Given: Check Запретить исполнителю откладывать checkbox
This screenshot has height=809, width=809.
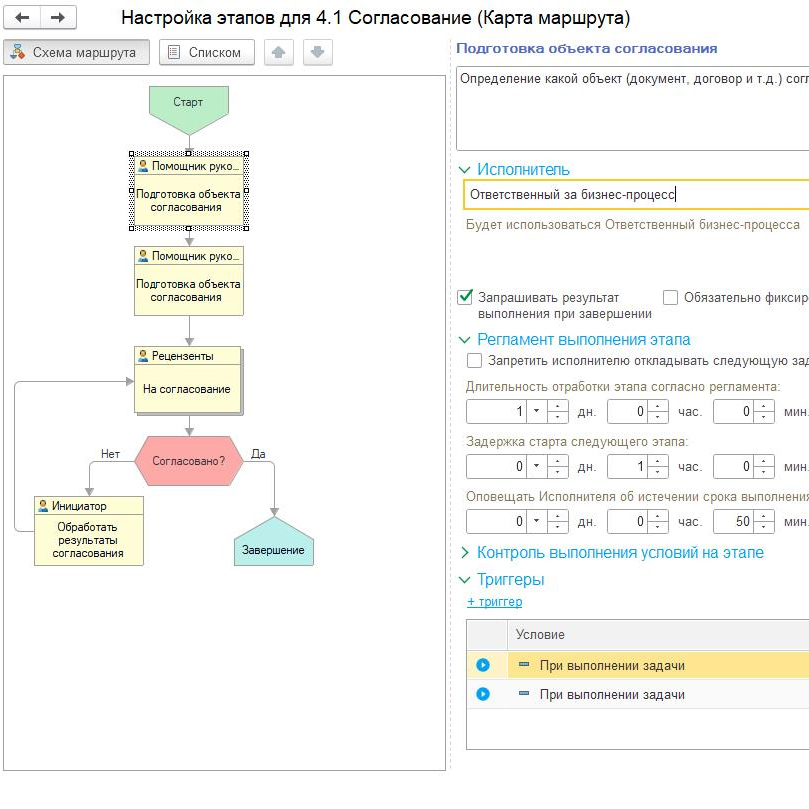Looking at the screenshot, I should click(x=475, y=360).
